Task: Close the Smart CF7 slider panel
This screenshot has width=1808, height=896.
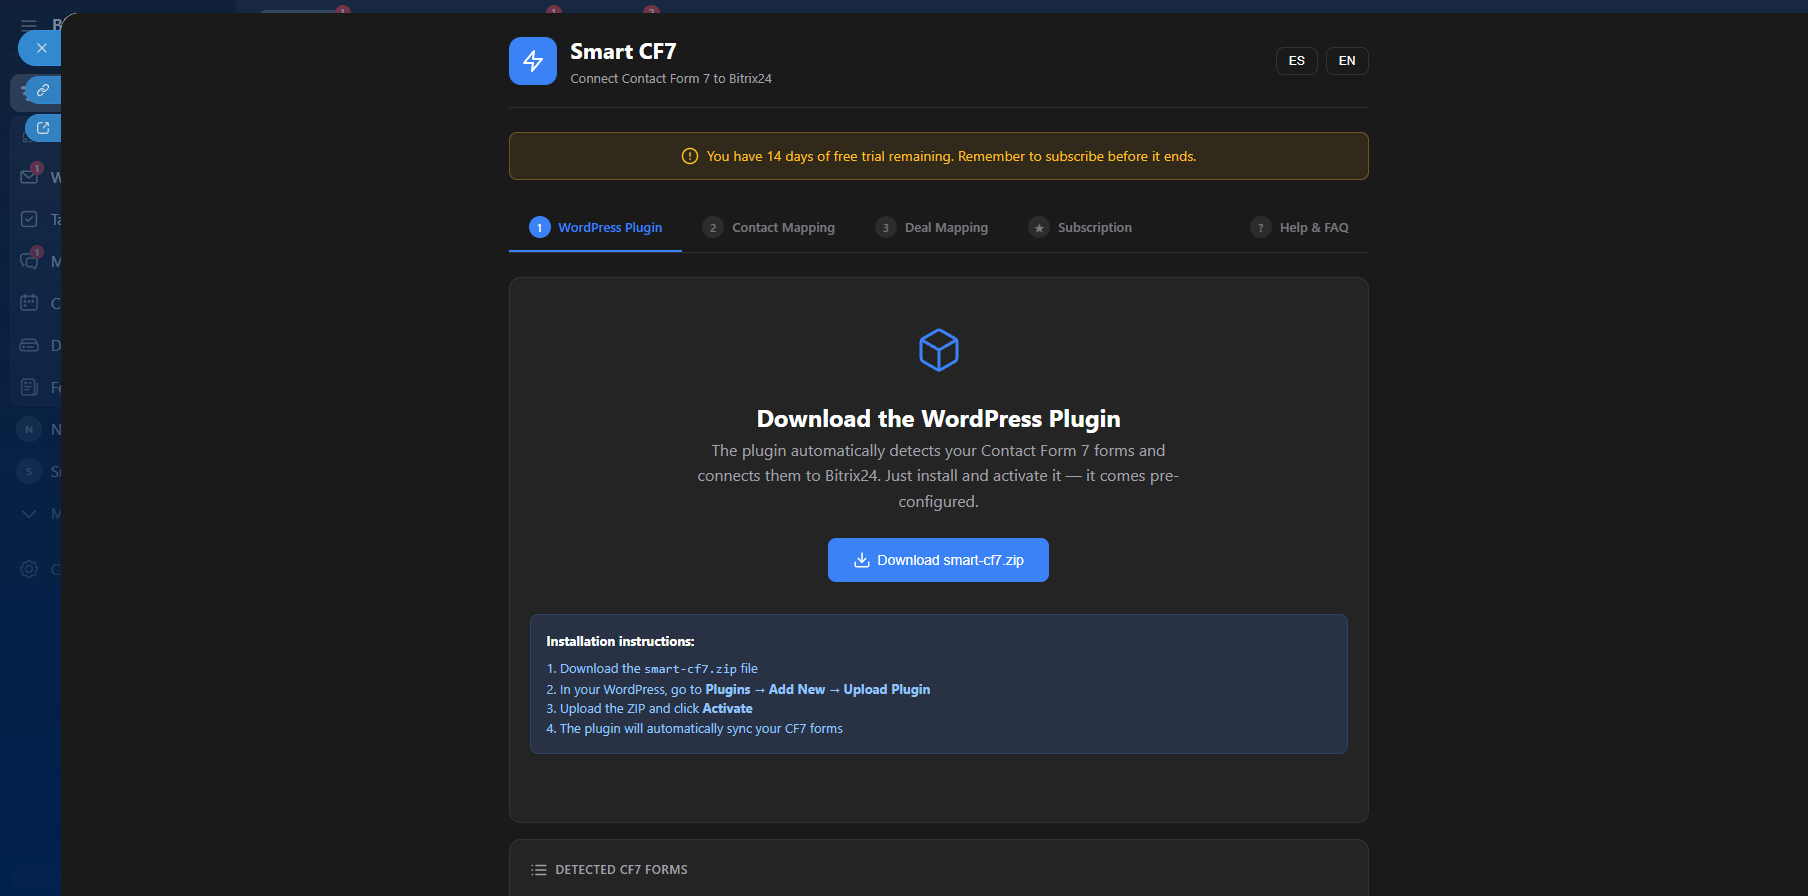Action: (41, 48)
